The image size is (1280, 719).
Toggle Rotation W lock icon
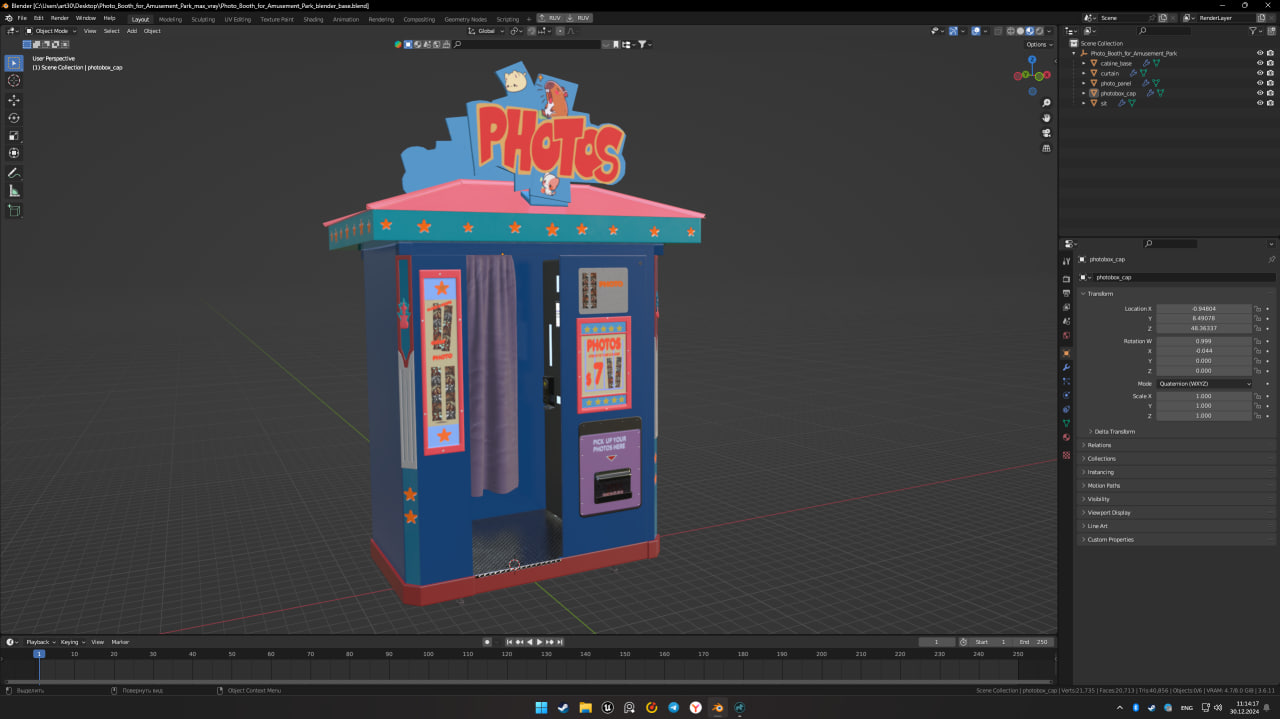pos(1258,341)
